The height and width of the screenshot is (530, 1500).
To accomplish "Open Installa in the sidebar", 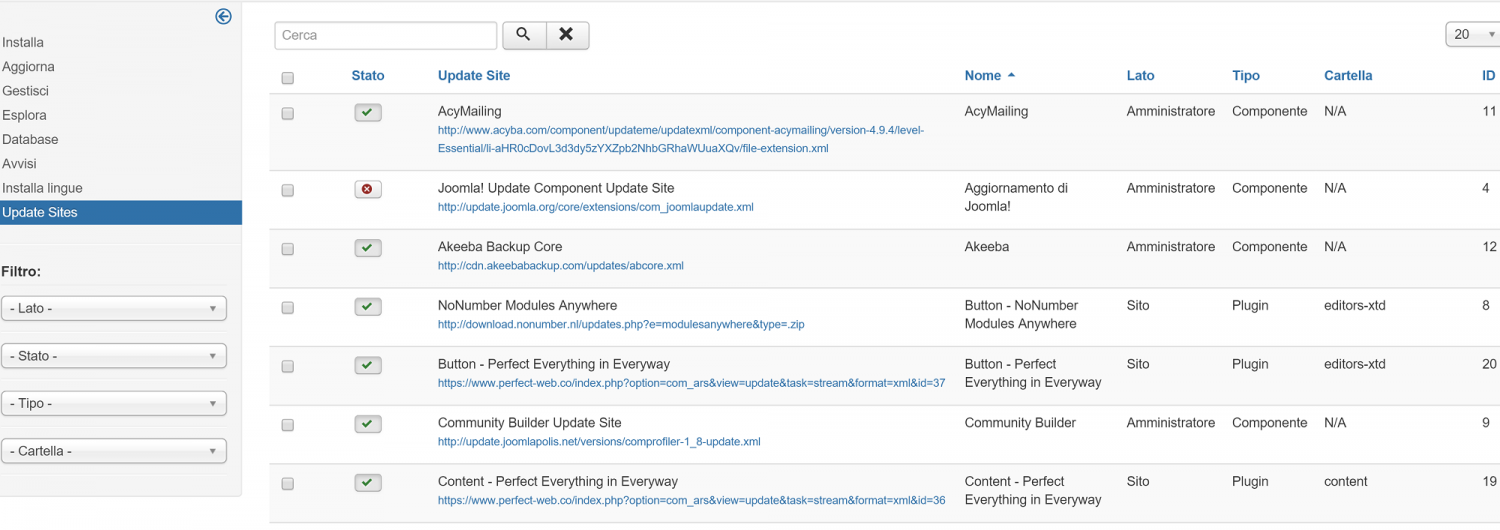I will [x=23, y=43].
